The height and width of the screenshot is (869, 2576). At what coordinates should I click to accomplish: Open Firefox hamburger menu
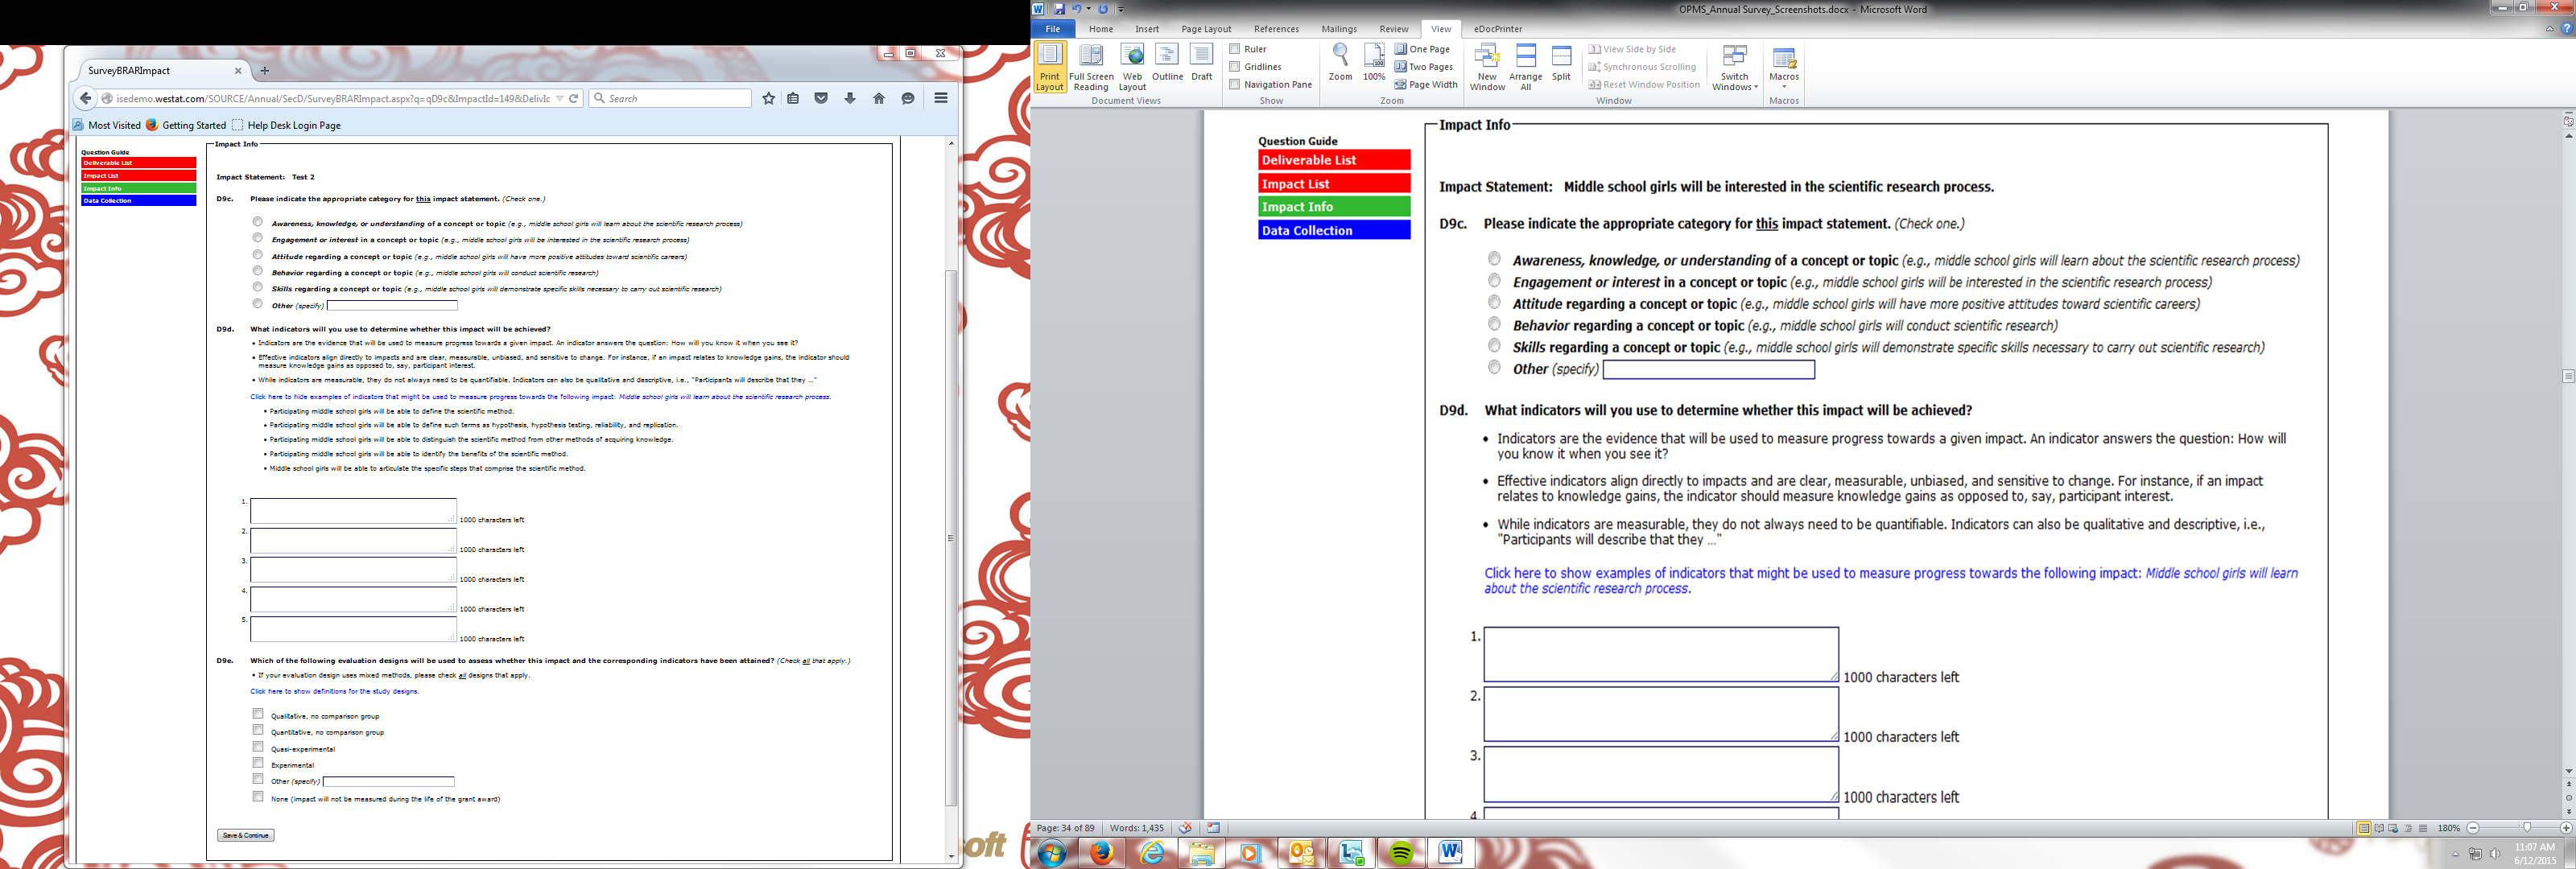940,98
